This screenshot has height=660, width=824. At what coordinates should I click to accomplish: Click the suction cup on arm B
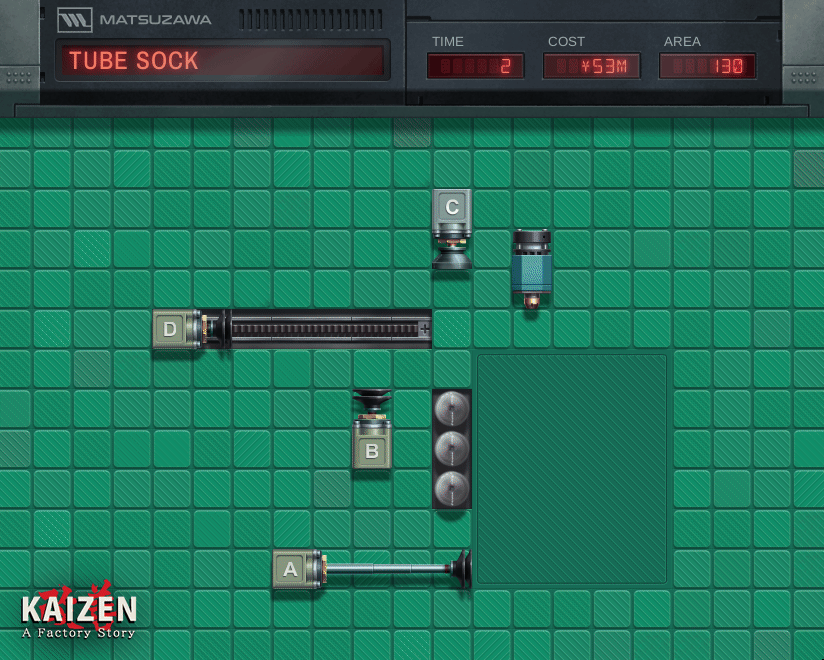pyautogui.click(x=372, y=400)
